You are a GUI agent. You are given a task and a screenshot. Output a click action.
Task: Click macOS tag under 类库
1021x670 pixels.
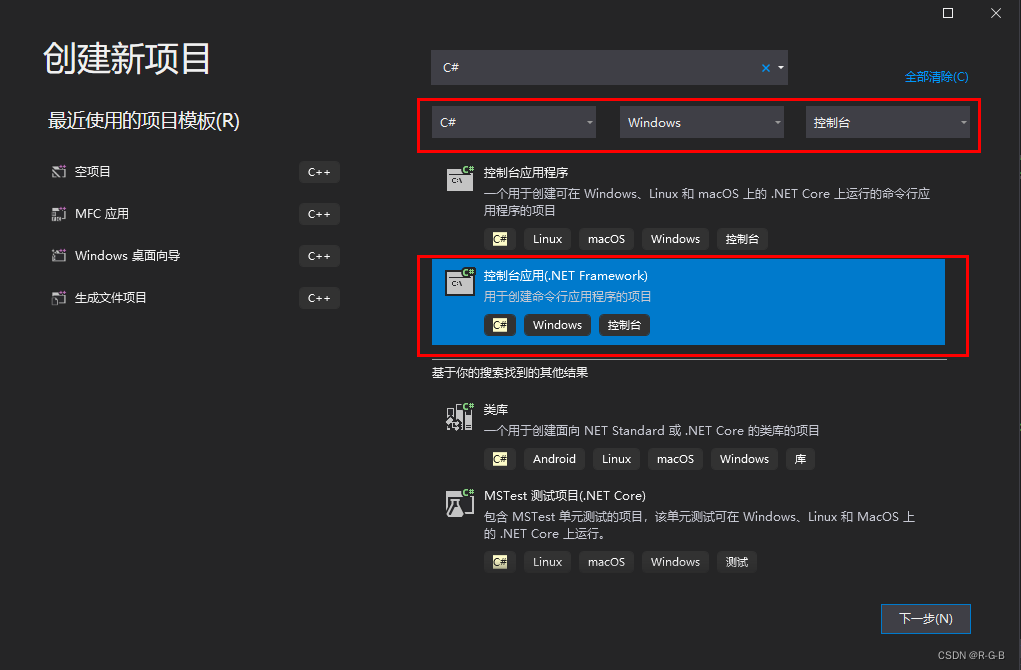click(675, 459)
